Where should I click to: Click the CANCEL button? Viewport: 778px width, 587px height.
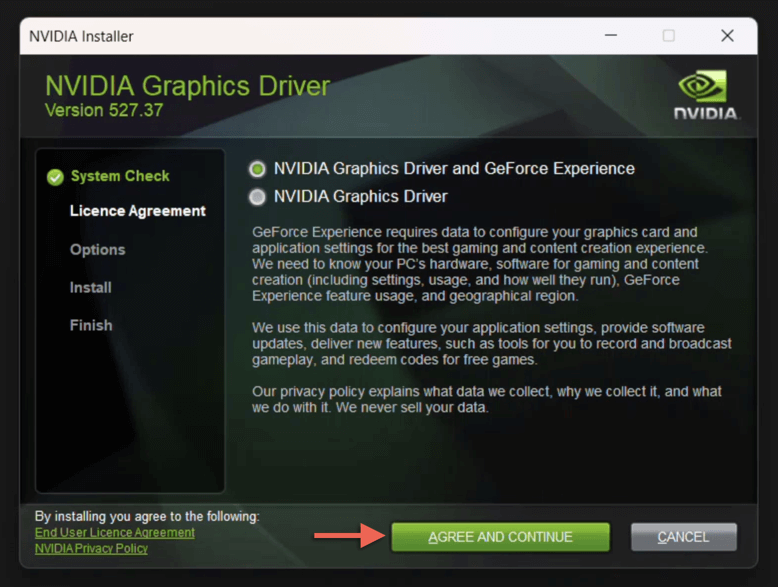[683, 537]
